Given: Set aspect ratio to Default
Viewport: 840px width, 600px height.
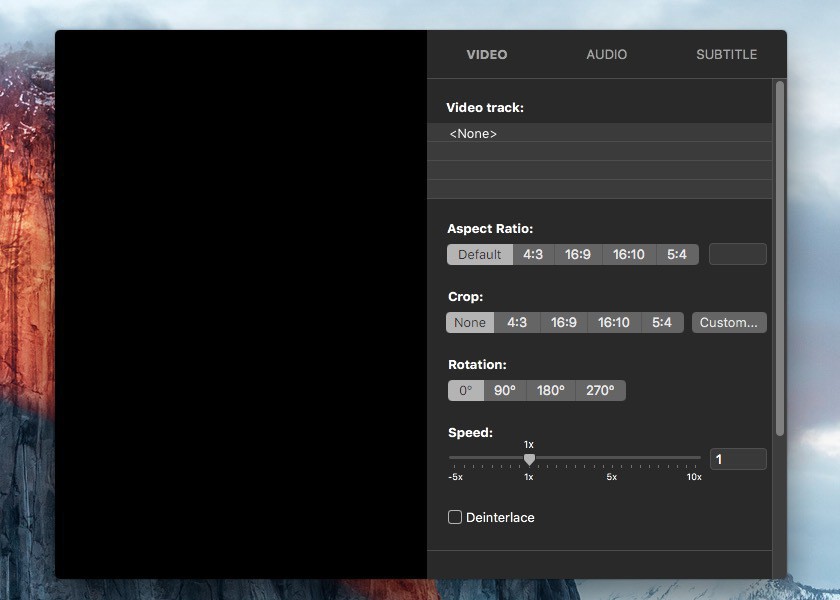Looking at the screenshot, I should pos(480,254).
